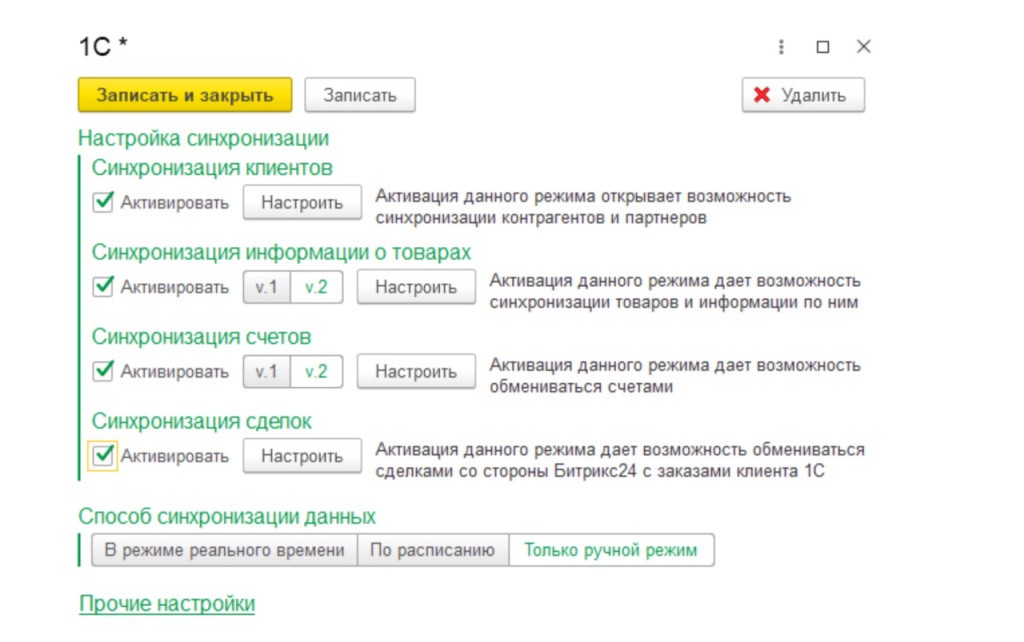This screenshot has height=642, width=1024.
Task: Select v.2 under Синхронизация счетов
Action: pyautogui.click(x=316, y=371)
